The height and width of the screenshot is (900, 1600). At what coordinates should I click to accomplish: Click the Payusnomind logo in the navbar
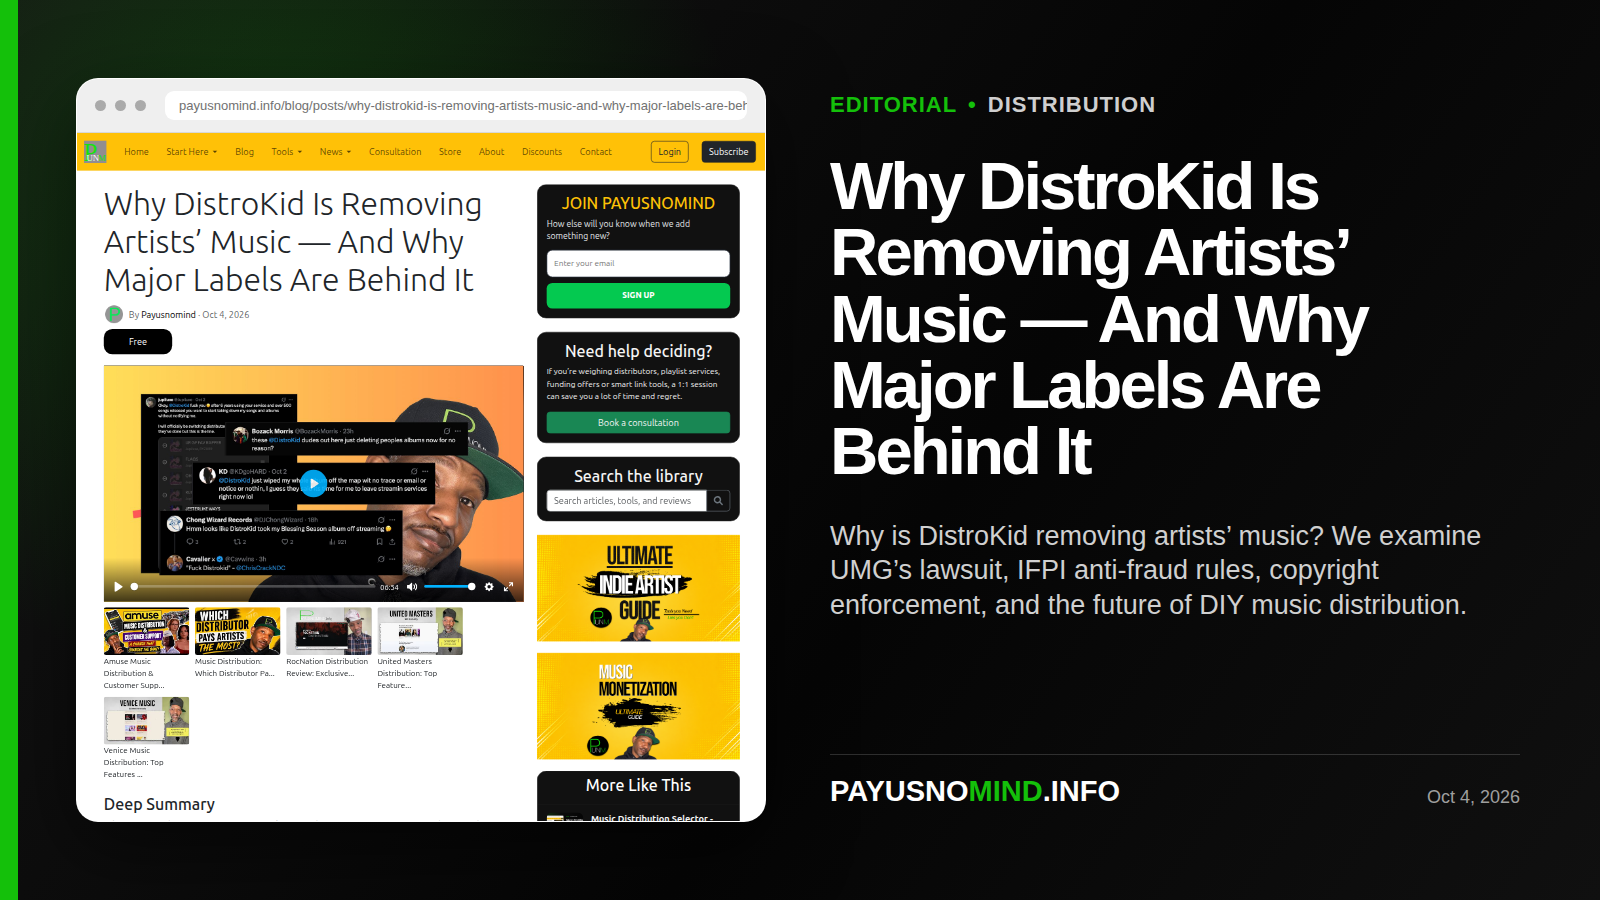click(x=95, y=152)
